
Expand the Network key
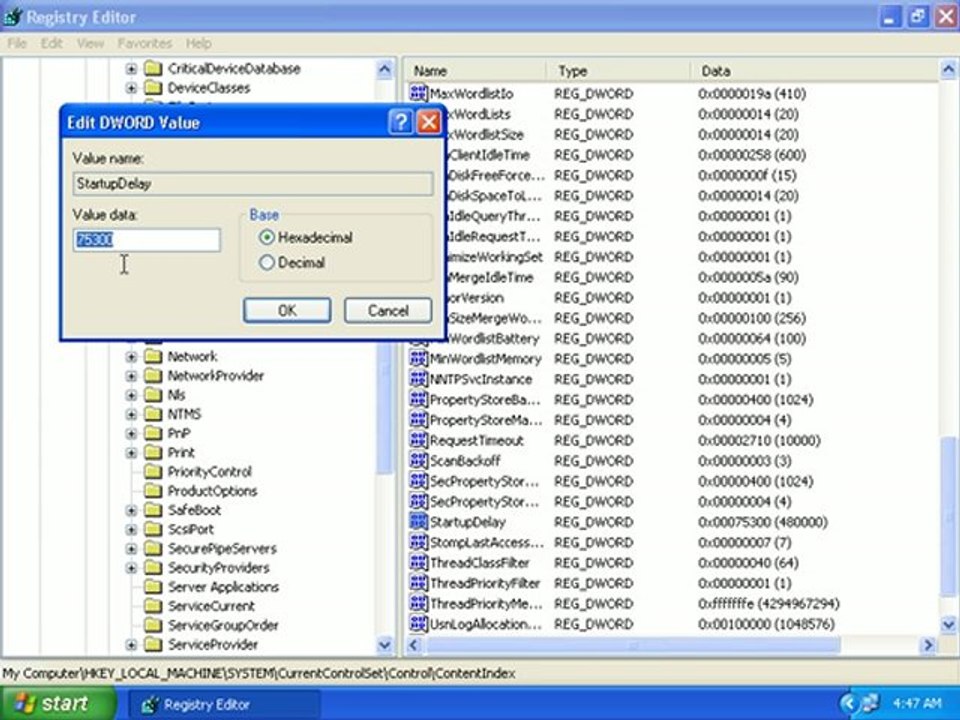tap(131, 356)
